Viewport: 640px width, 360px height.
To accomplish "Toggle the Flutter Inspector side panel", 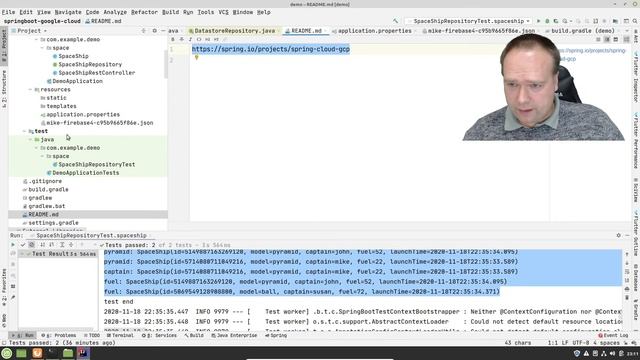I will pos(636,79).
